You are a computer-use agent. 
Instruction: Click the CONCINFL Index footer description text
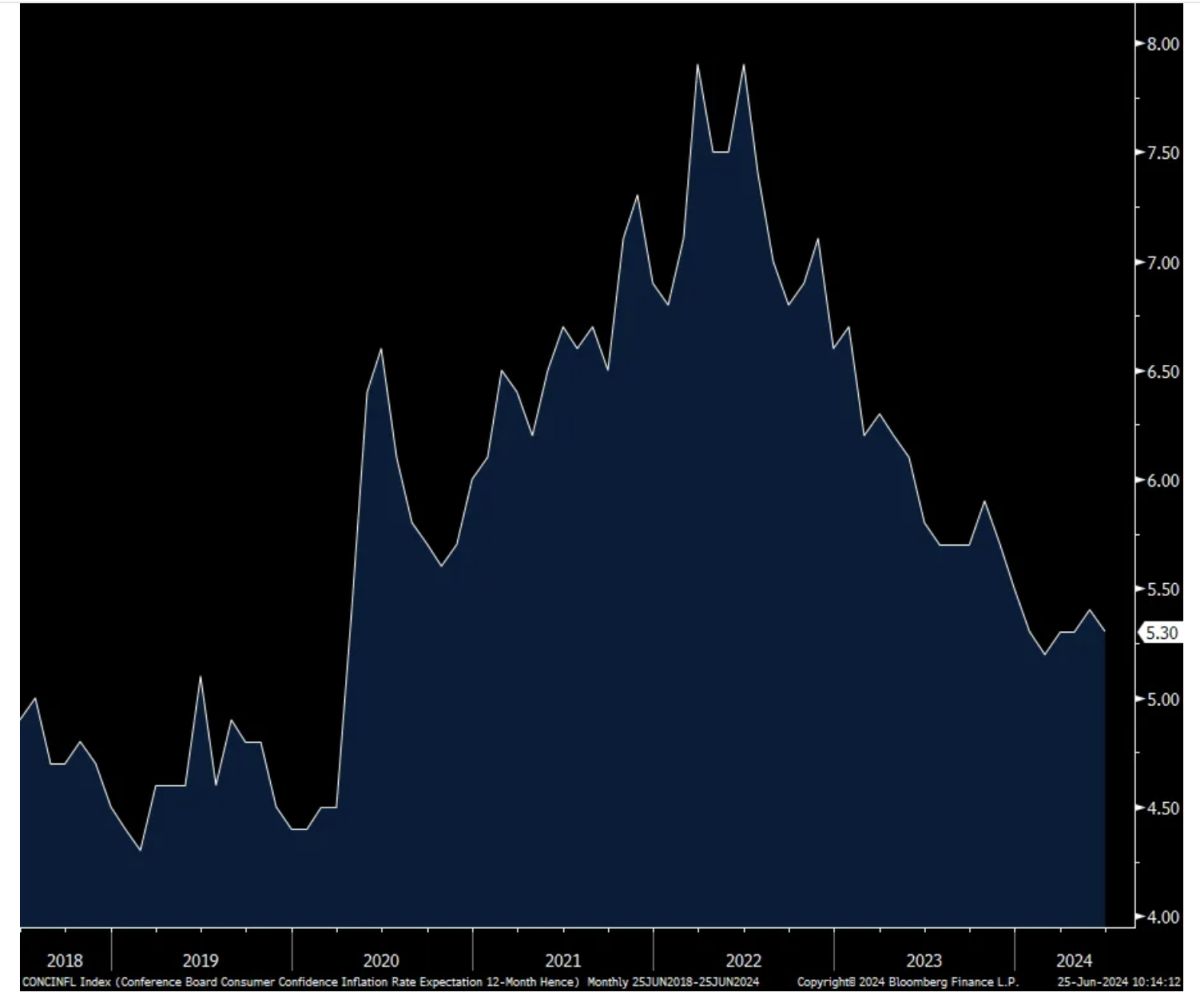(300, 983)
